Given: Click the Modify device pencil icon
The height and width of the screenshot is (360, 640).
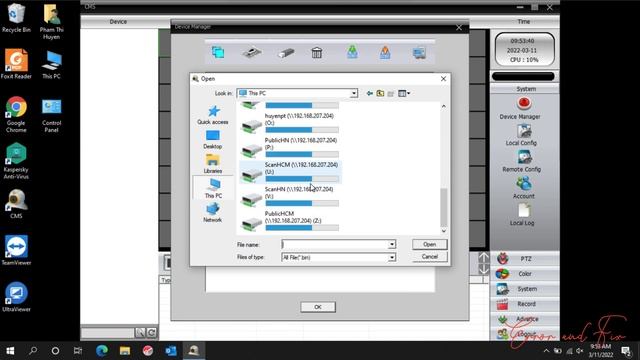Looking at the screenshot, I should [x=286, y=53].
